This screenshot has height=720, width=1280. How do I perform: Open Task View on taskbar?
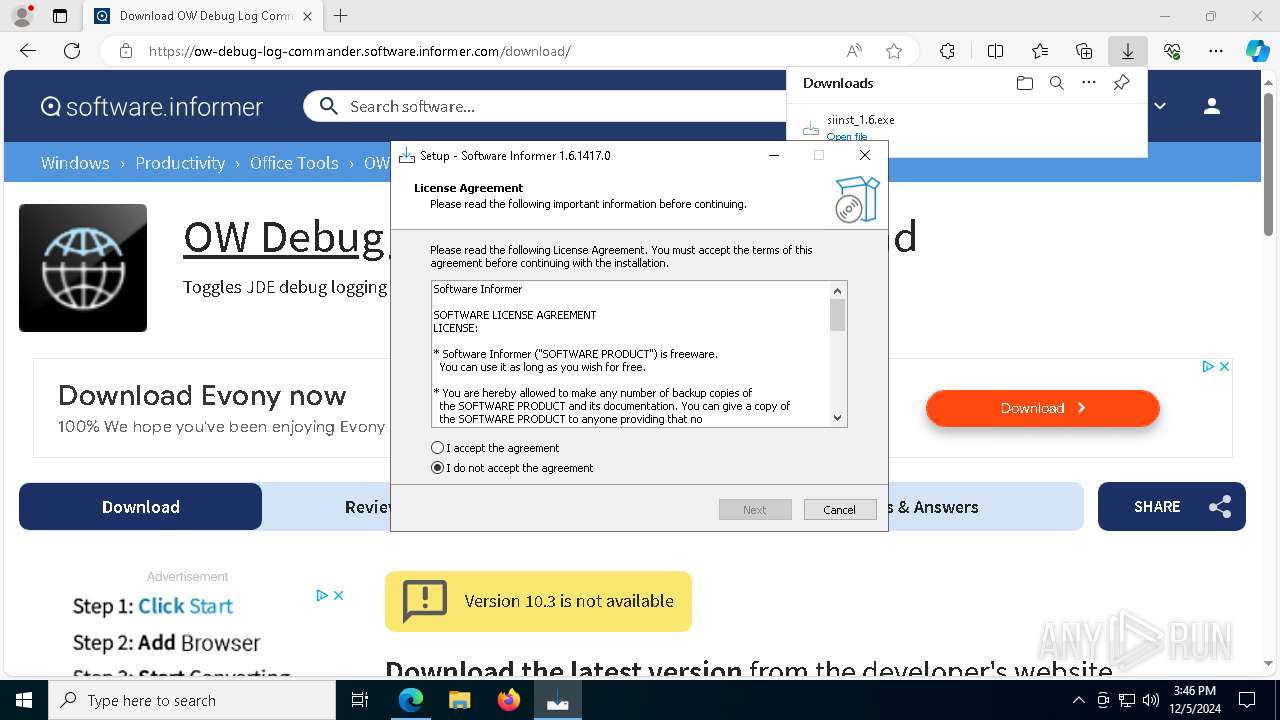(360, 700)
